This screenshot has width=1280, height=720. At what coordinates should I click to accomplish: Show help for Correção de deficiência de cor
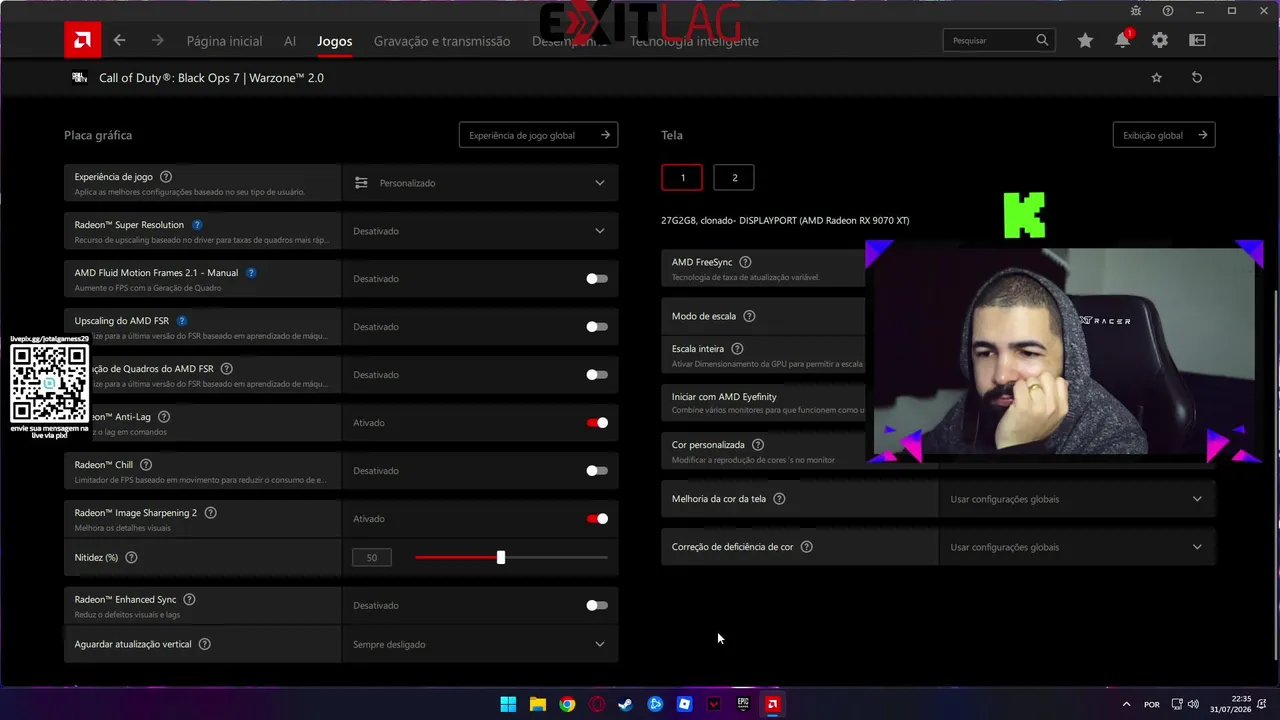[806, 547]
